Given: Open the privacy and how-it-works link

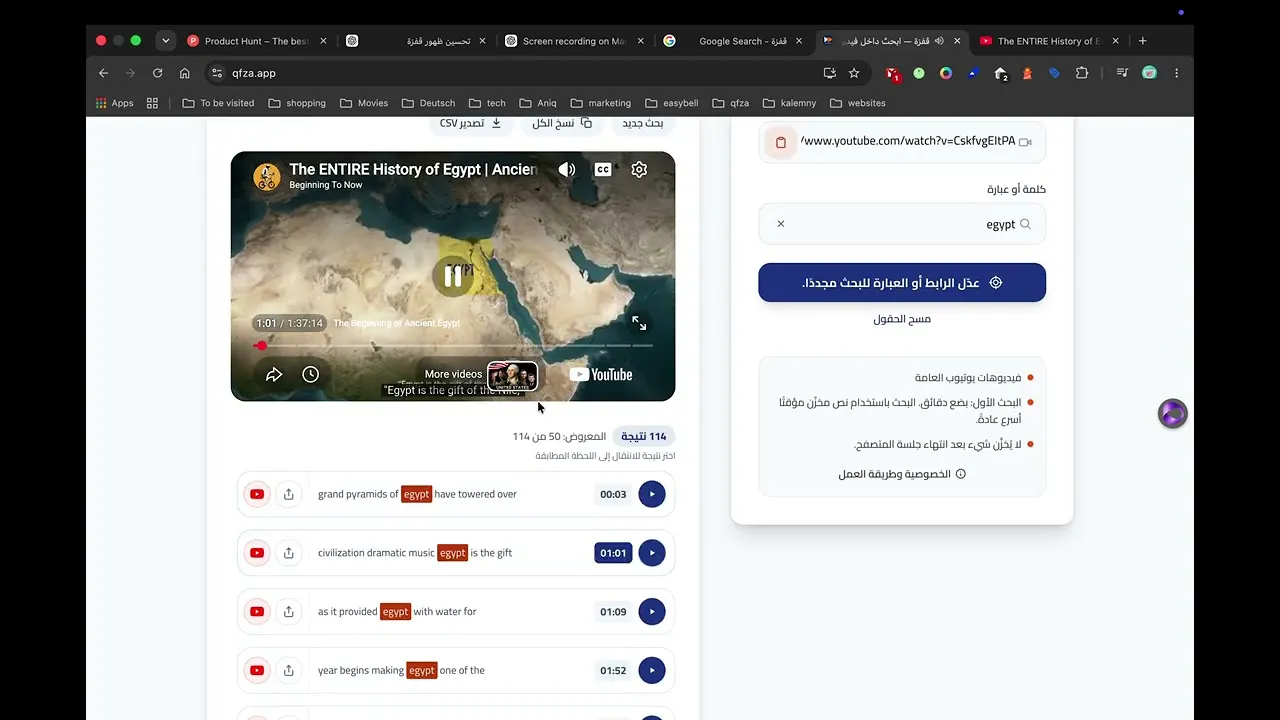Looking at the screenshot, I should pyautogui.click(x=902, y=474).
